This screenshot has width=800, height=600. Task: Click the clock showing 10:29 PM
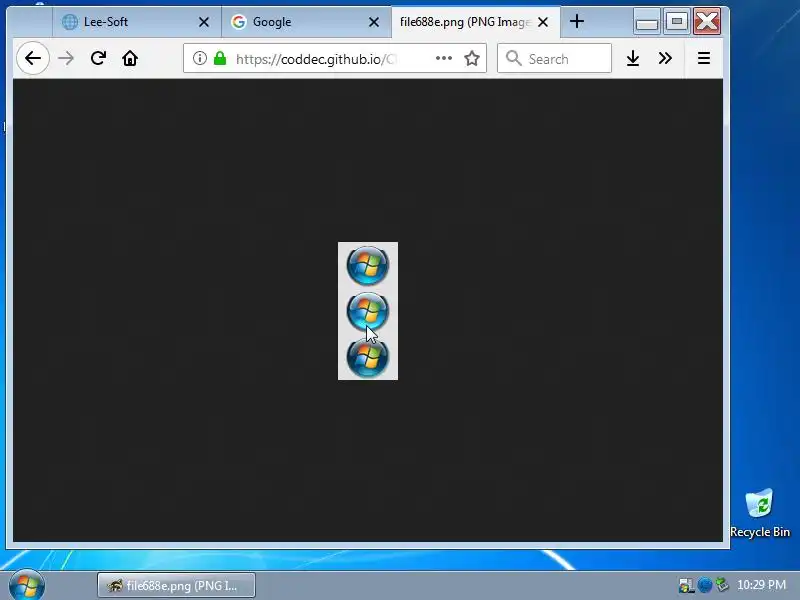click(x=761, y=585)
